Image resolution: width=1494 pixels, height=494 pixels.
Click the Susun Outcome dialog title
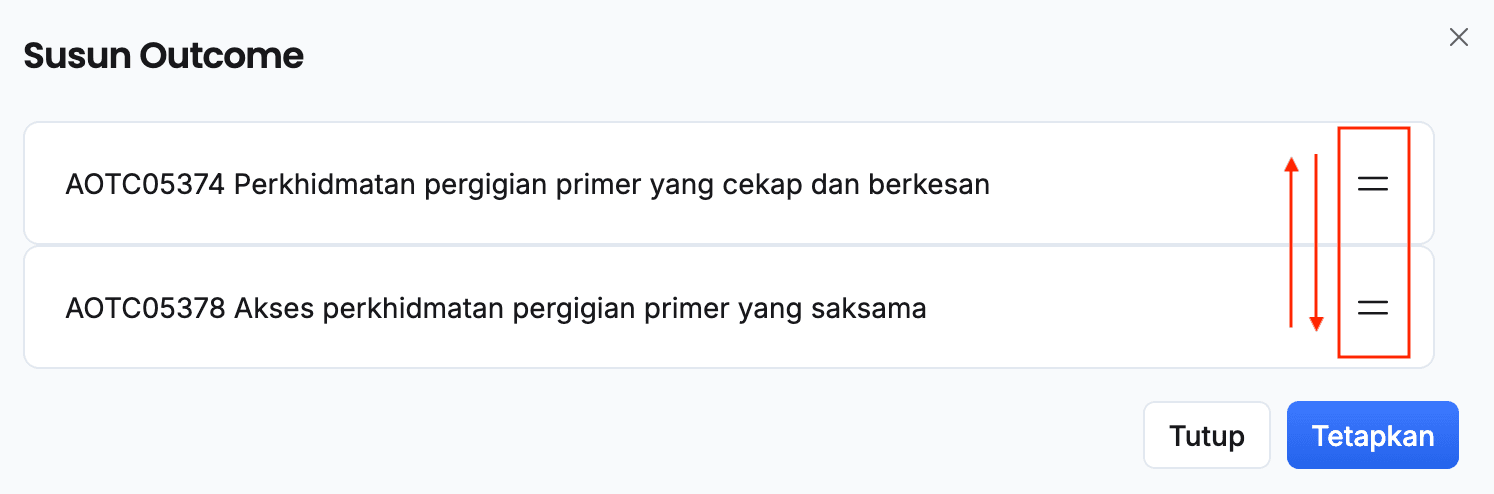click(163, 56)
